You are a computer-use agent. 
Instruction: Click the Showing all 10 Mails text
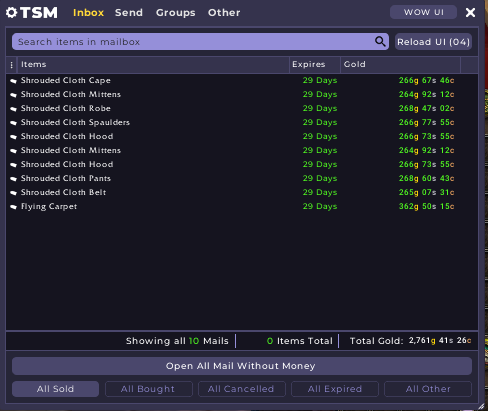(x=177, y=341)
